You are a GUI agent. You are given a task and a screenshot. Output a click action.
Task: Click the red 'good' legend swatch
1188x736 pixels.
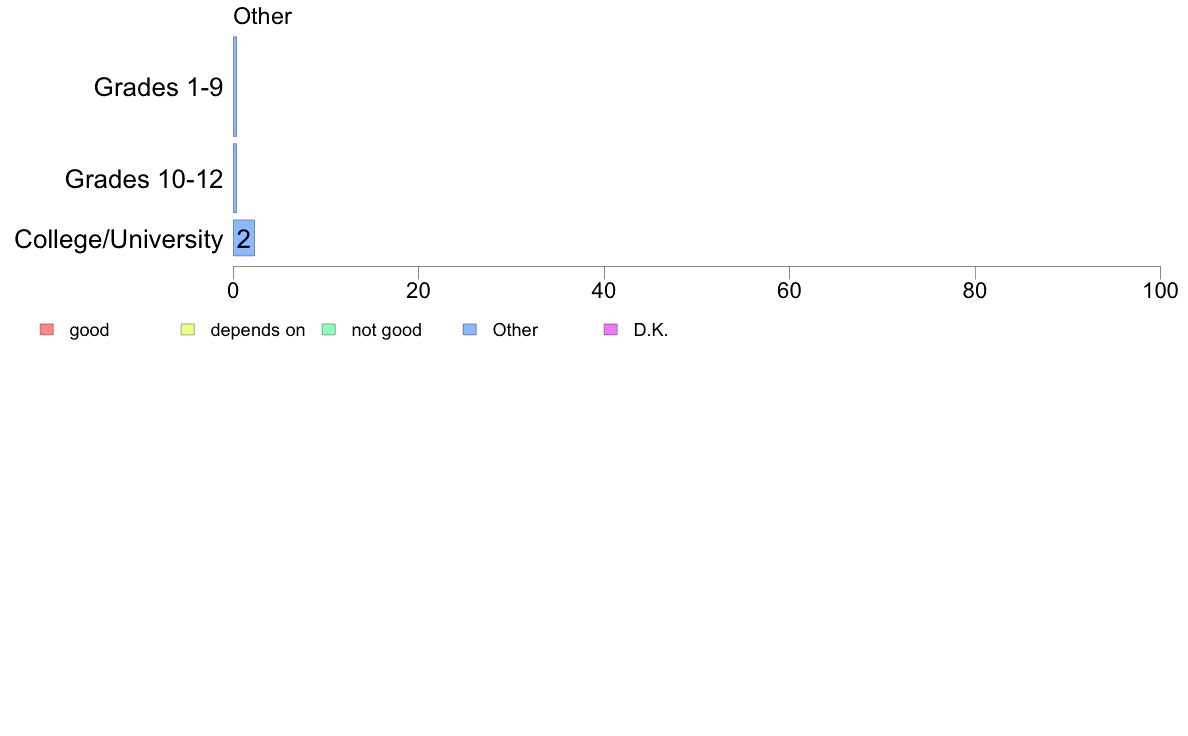point(47,330)
